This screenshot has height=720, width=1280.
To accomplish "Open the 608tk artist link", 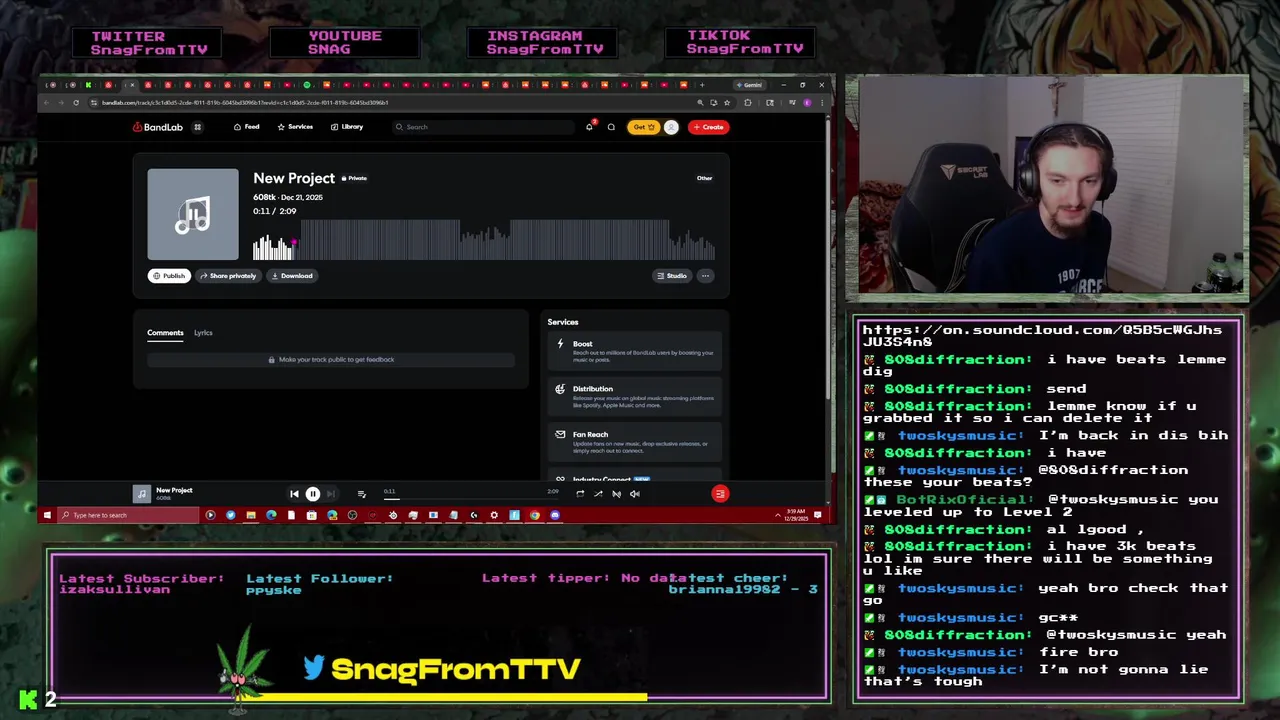I will coord(264,197).
